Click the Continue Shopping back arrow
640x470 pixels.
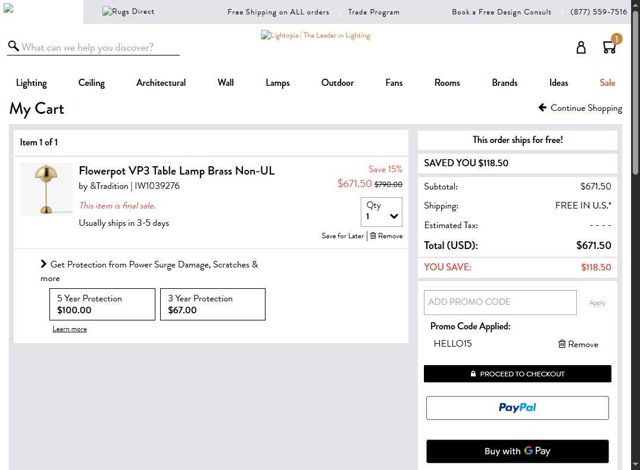[542, 108]
